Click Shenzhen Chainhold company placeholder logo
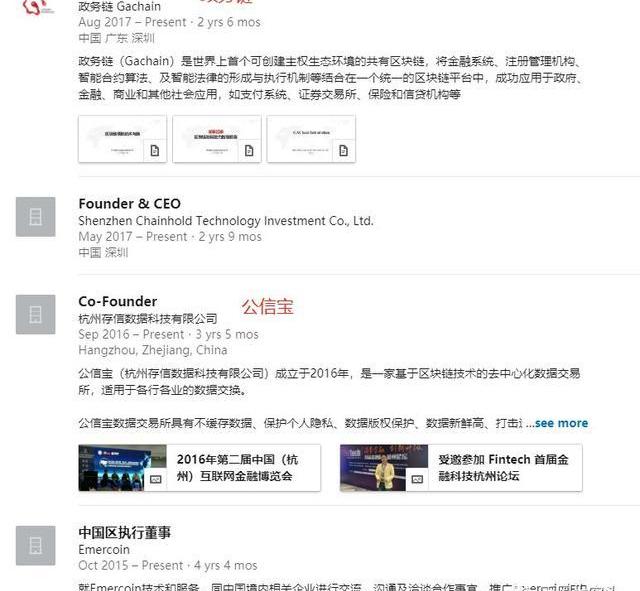Image resolution: width=640 pixels, height=591 pixels. coord(36,217)
